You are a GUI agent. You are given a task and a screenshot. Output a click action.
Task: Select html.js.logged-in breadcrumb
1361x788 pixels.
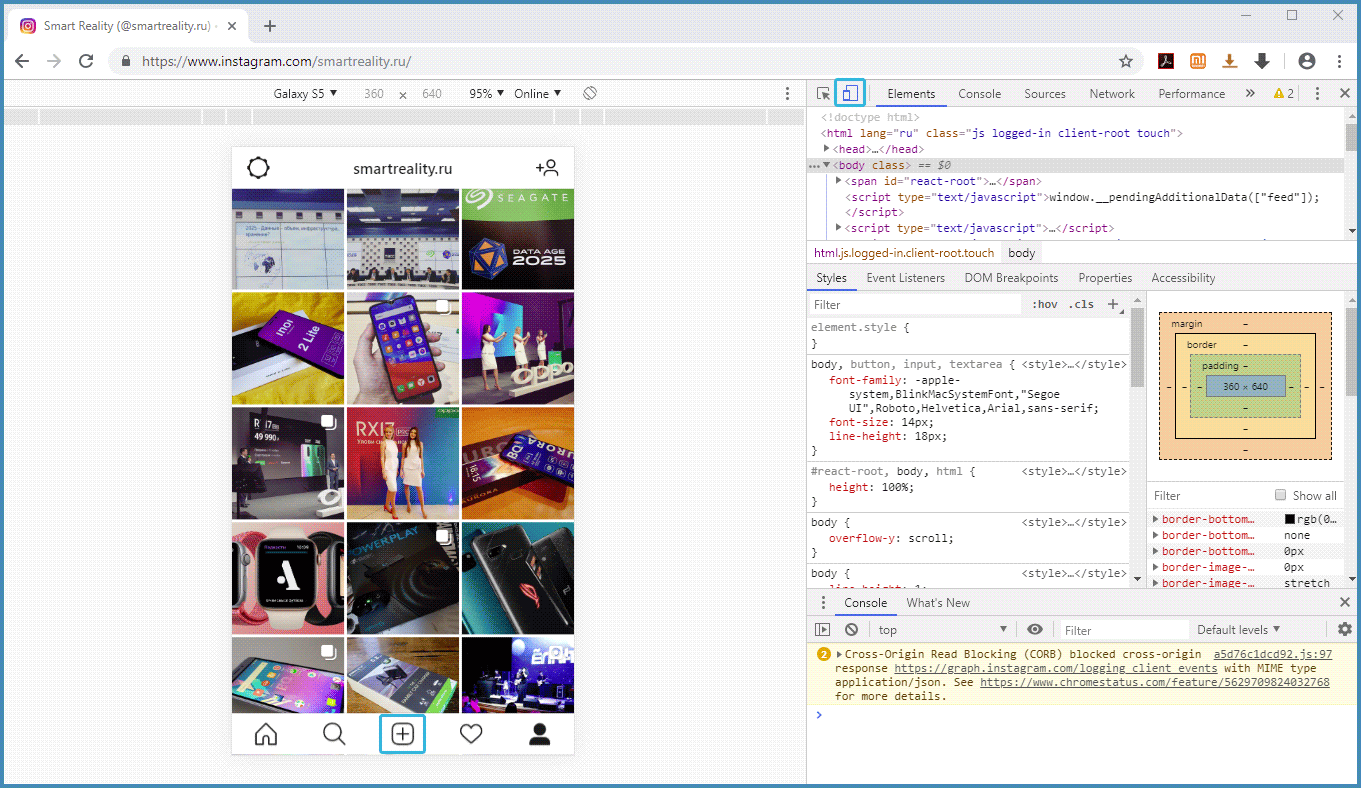[x=904, y=253]
